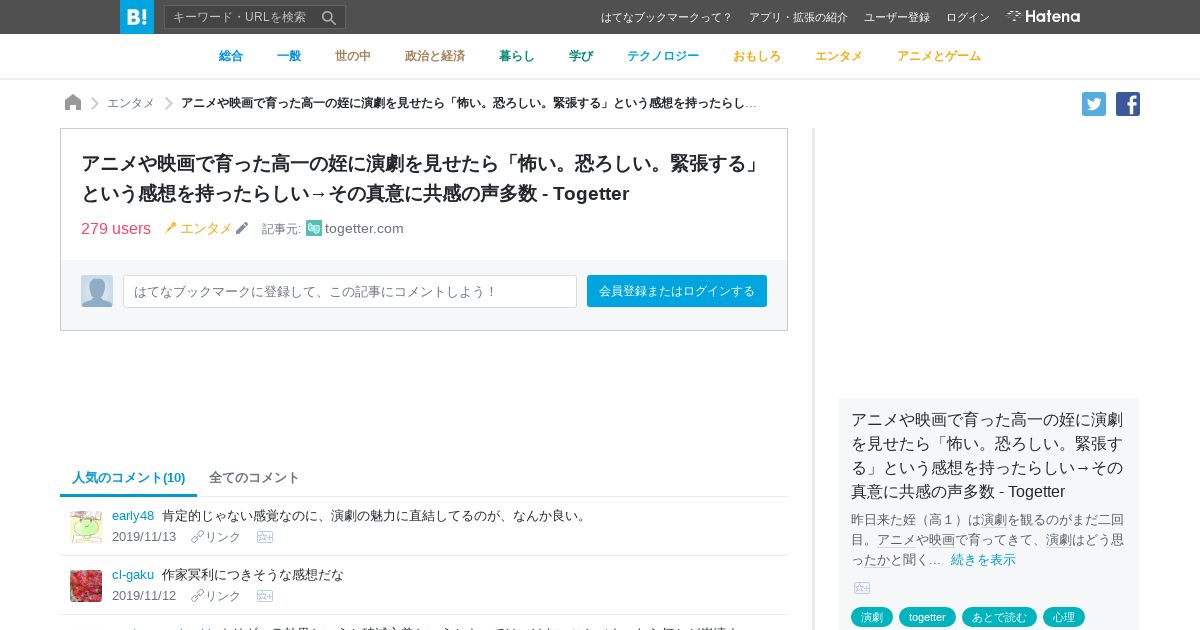The height and width of the screenshot is (630, 1200).
Task: Switch to 人気のコメント(10) tab
Action: [129, 478]
